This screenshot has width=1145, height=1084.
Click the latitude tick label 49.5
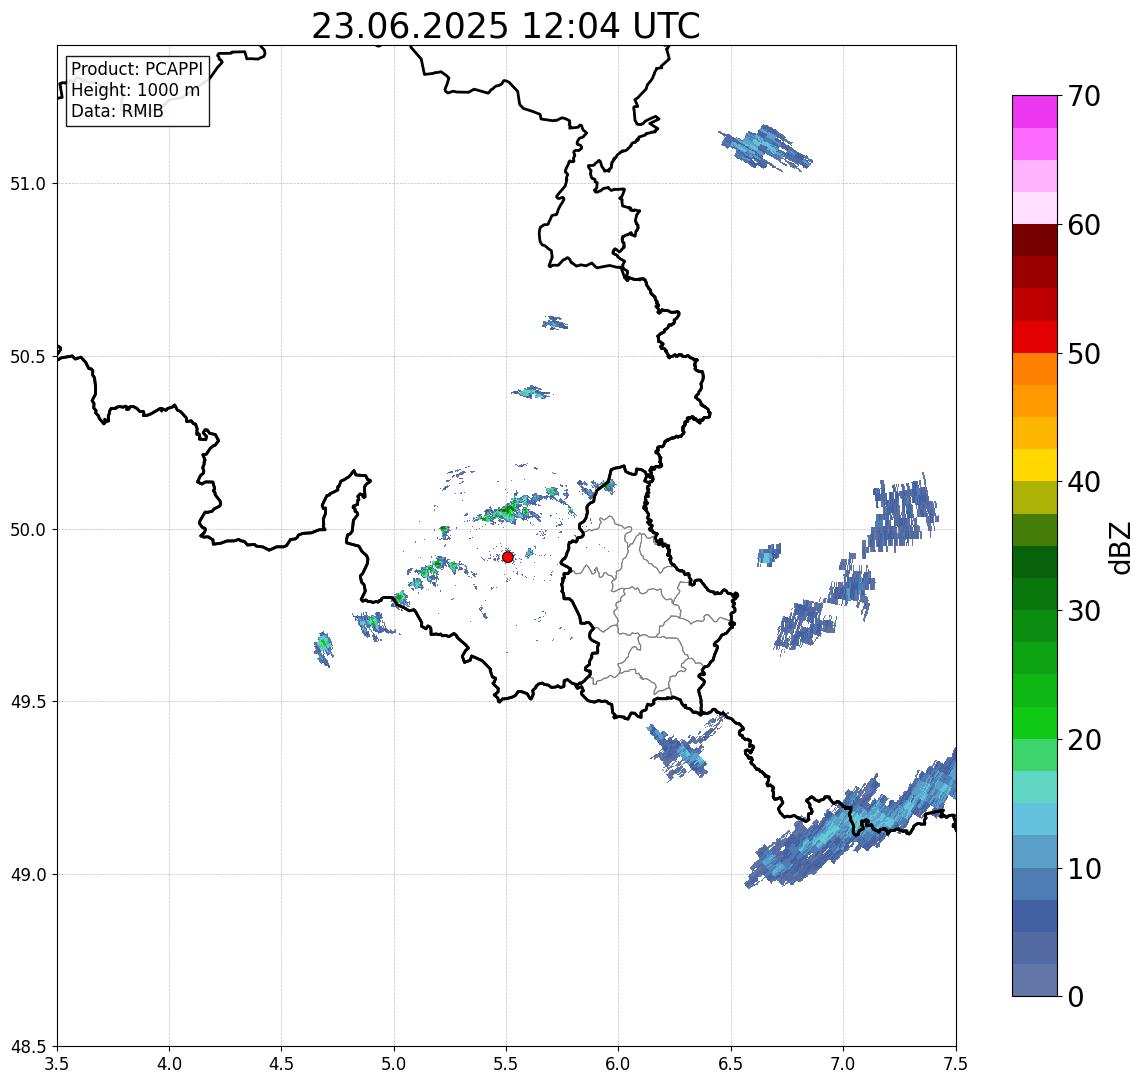[x=28, y=702]
